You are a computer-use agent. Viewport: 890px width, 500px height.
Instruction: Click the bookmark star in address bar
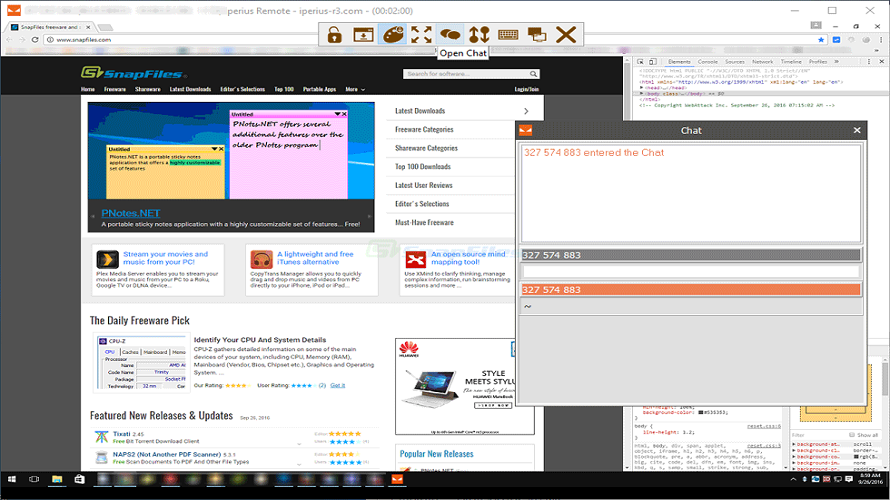821,40
